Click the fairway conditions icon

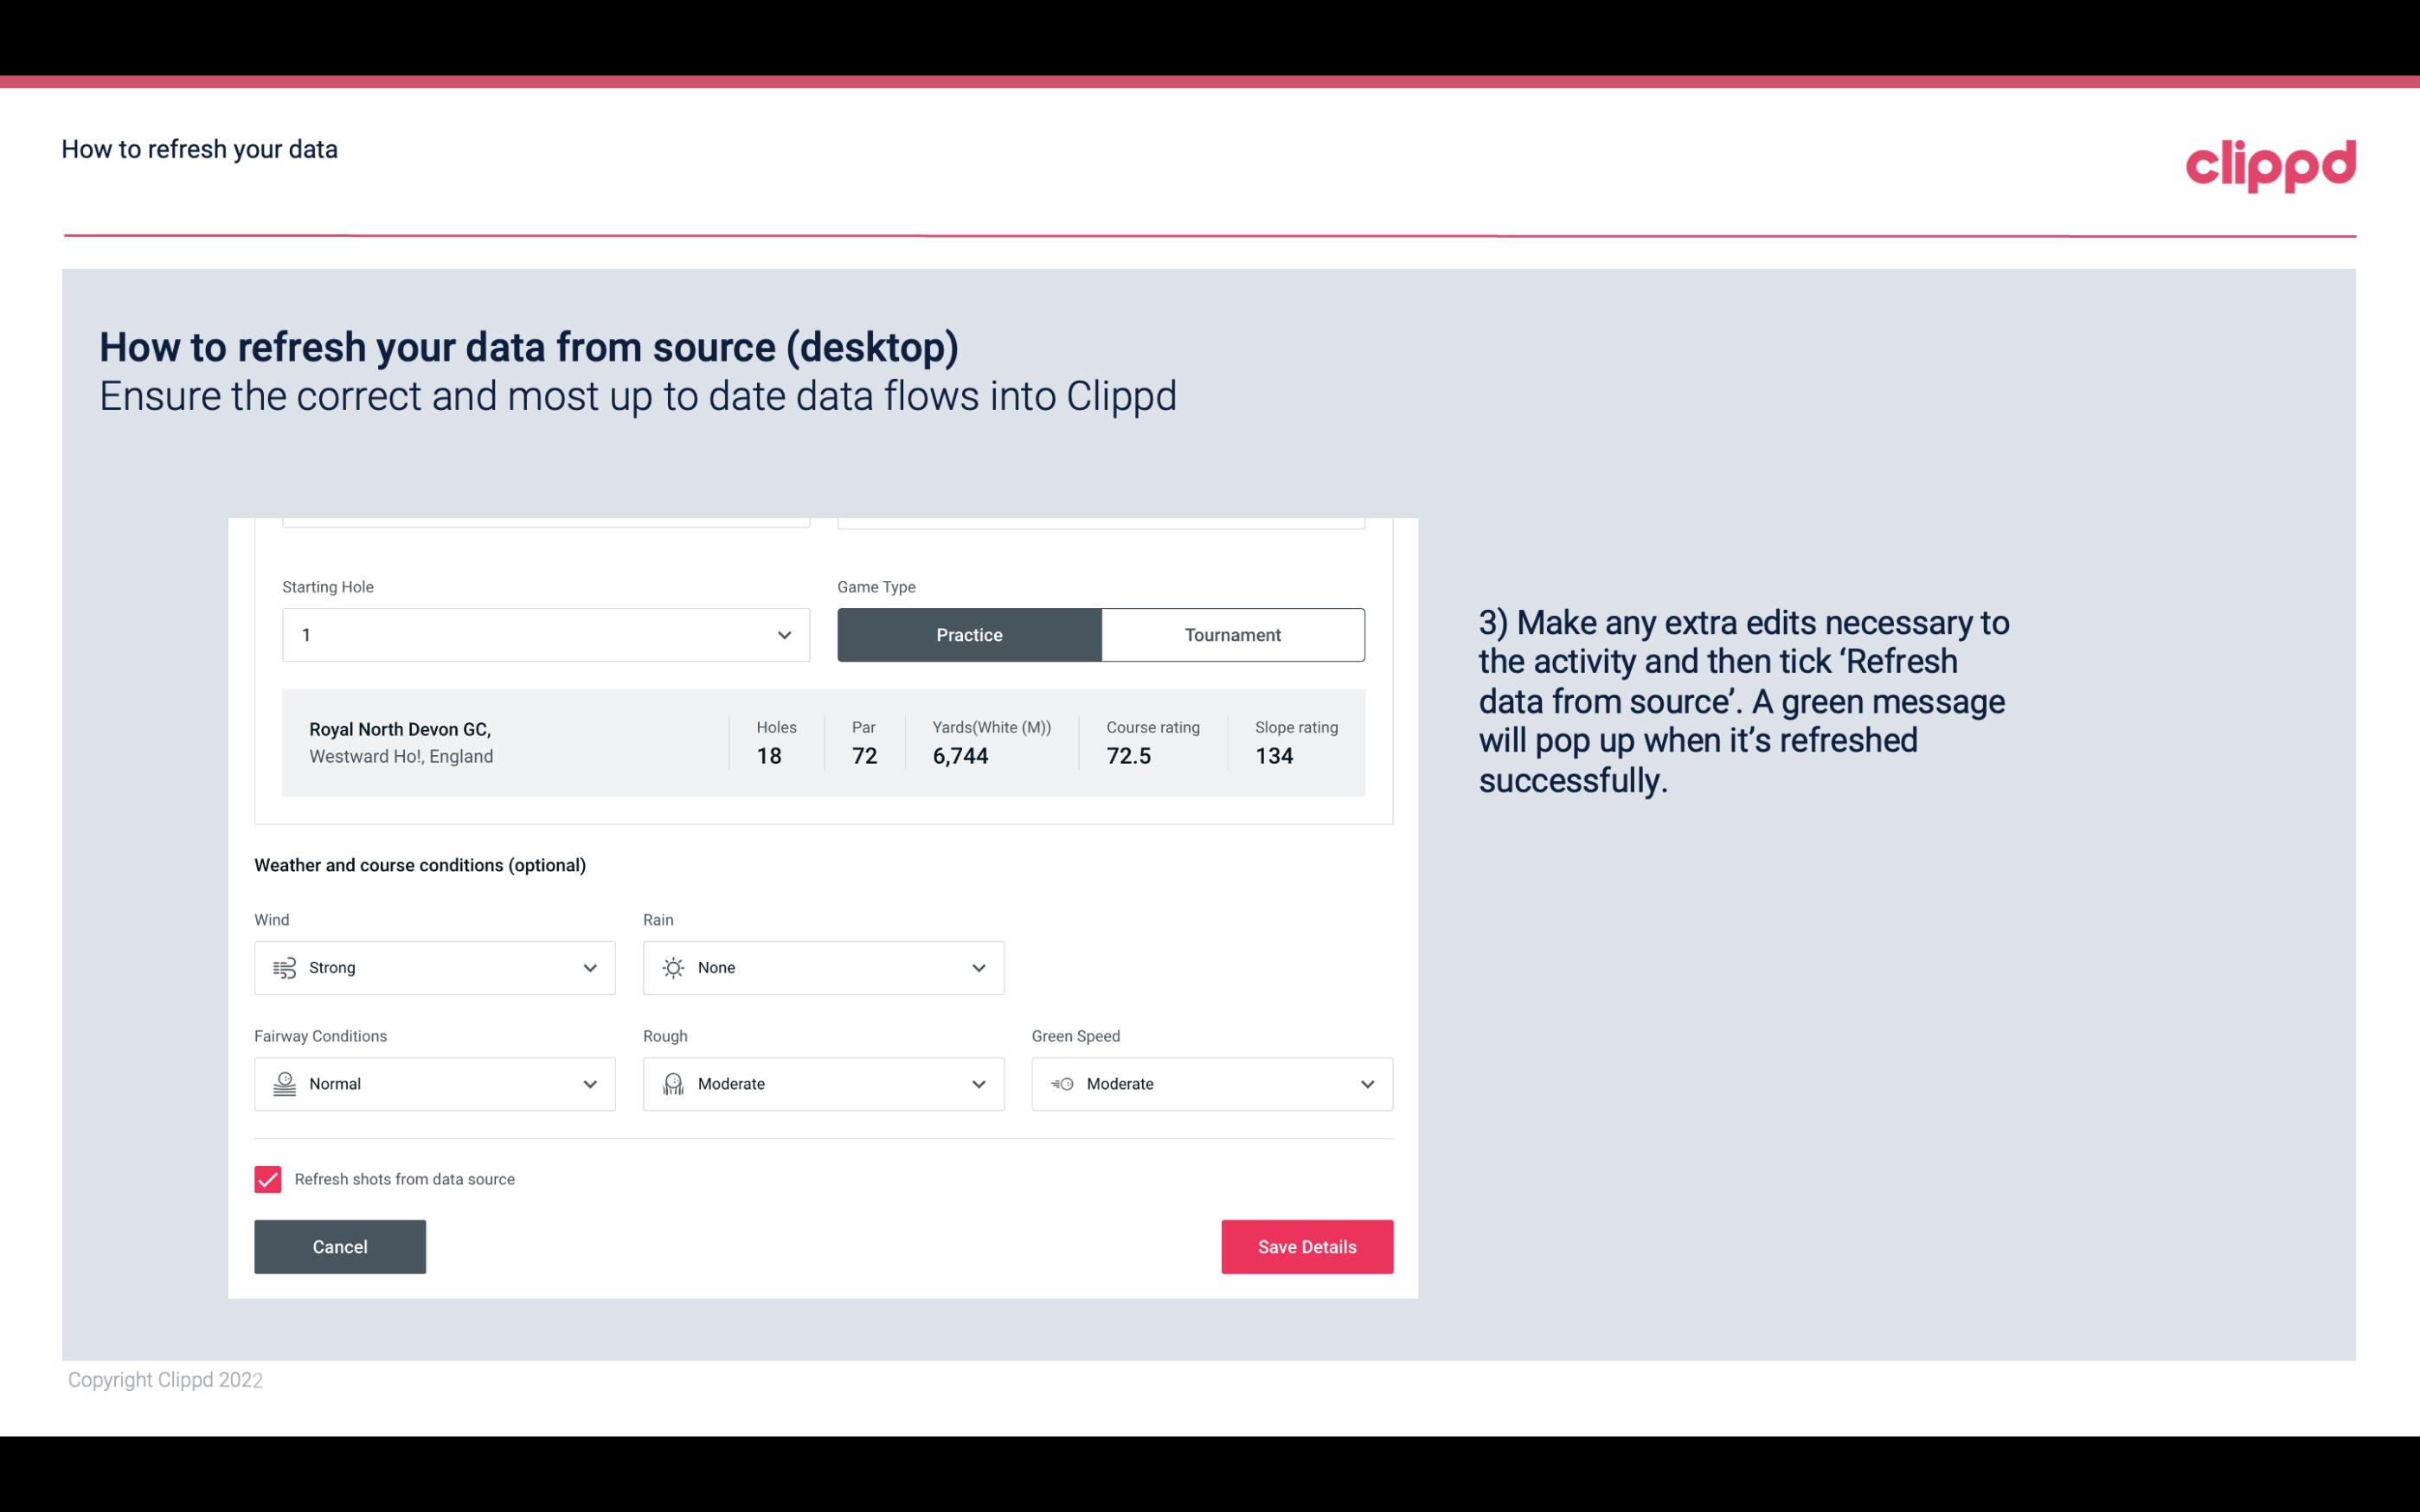[282, 1084]
